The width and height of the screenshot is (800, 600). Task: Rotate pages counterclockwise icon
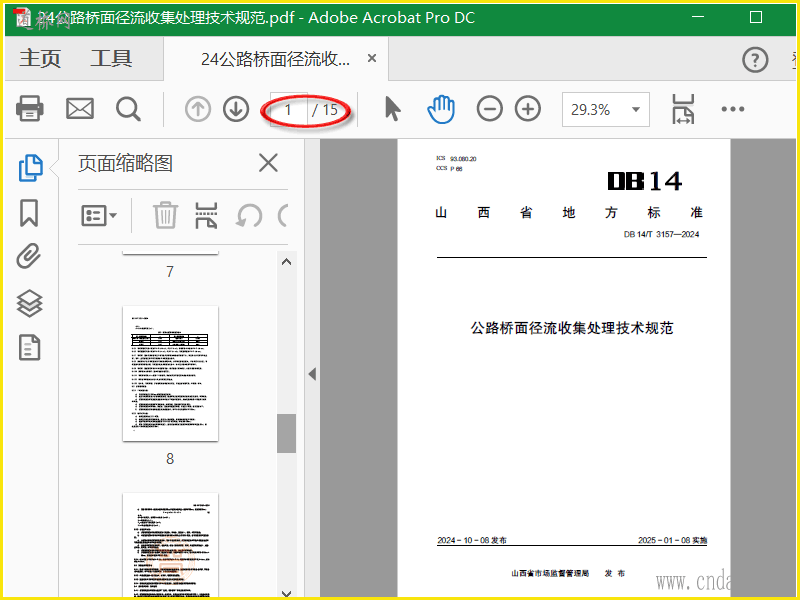point(249,216)
